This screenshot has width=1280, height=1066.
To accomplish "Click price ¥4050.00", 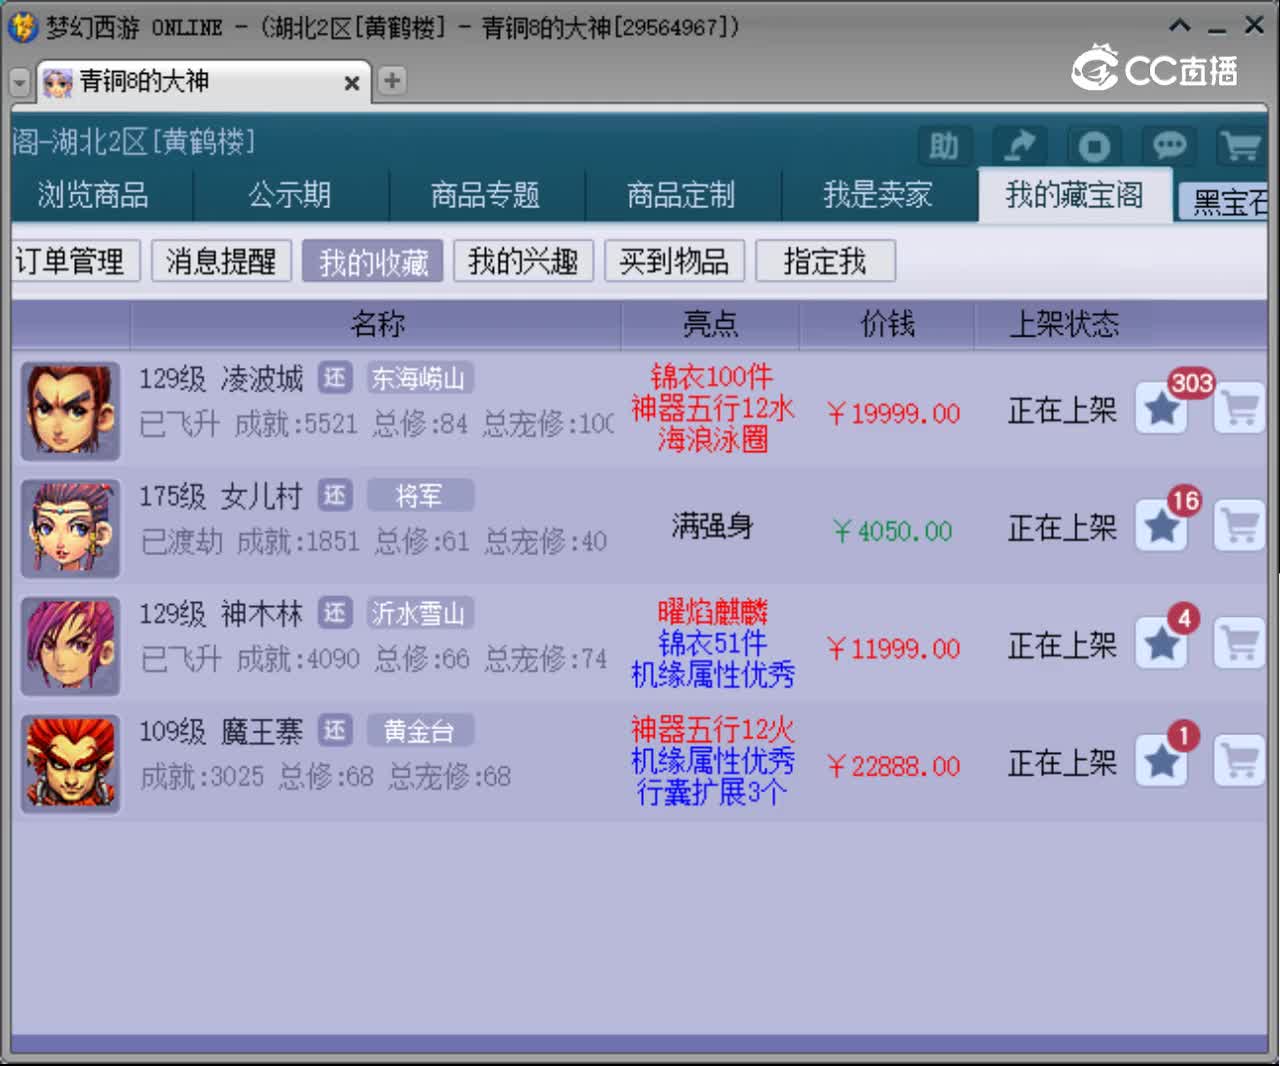I will coord(893,530).
